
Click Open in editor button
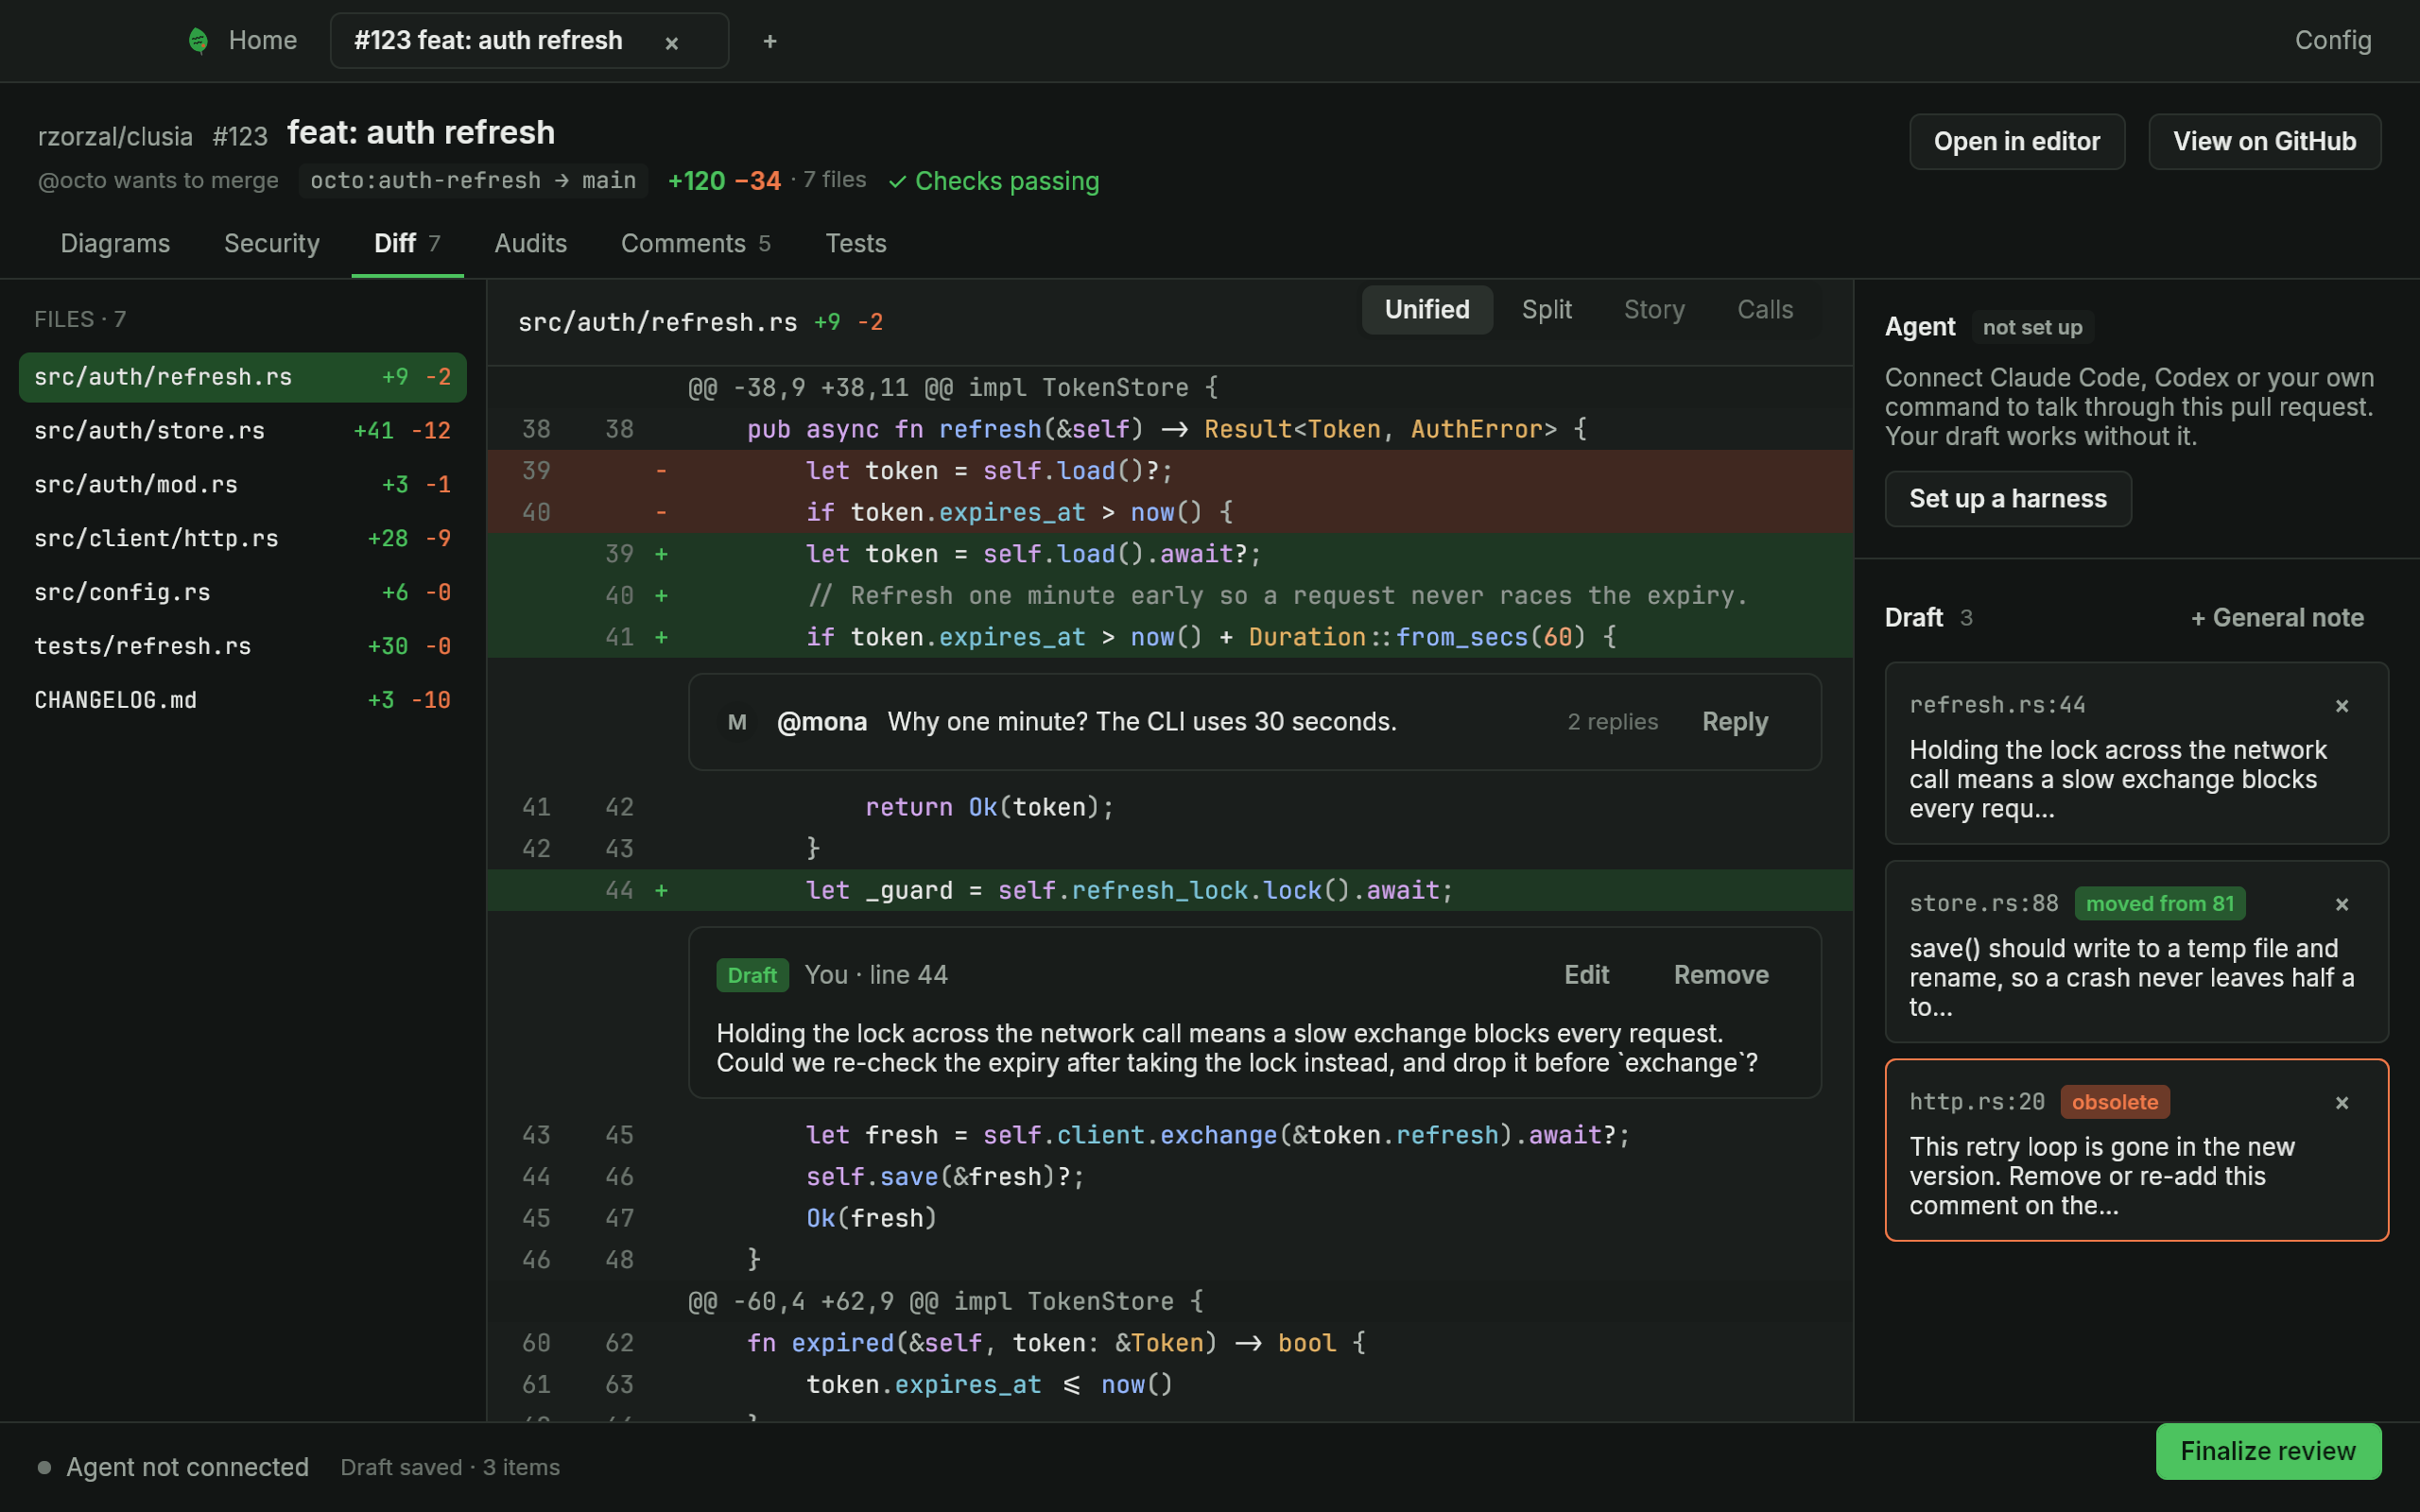point(2017,141)
